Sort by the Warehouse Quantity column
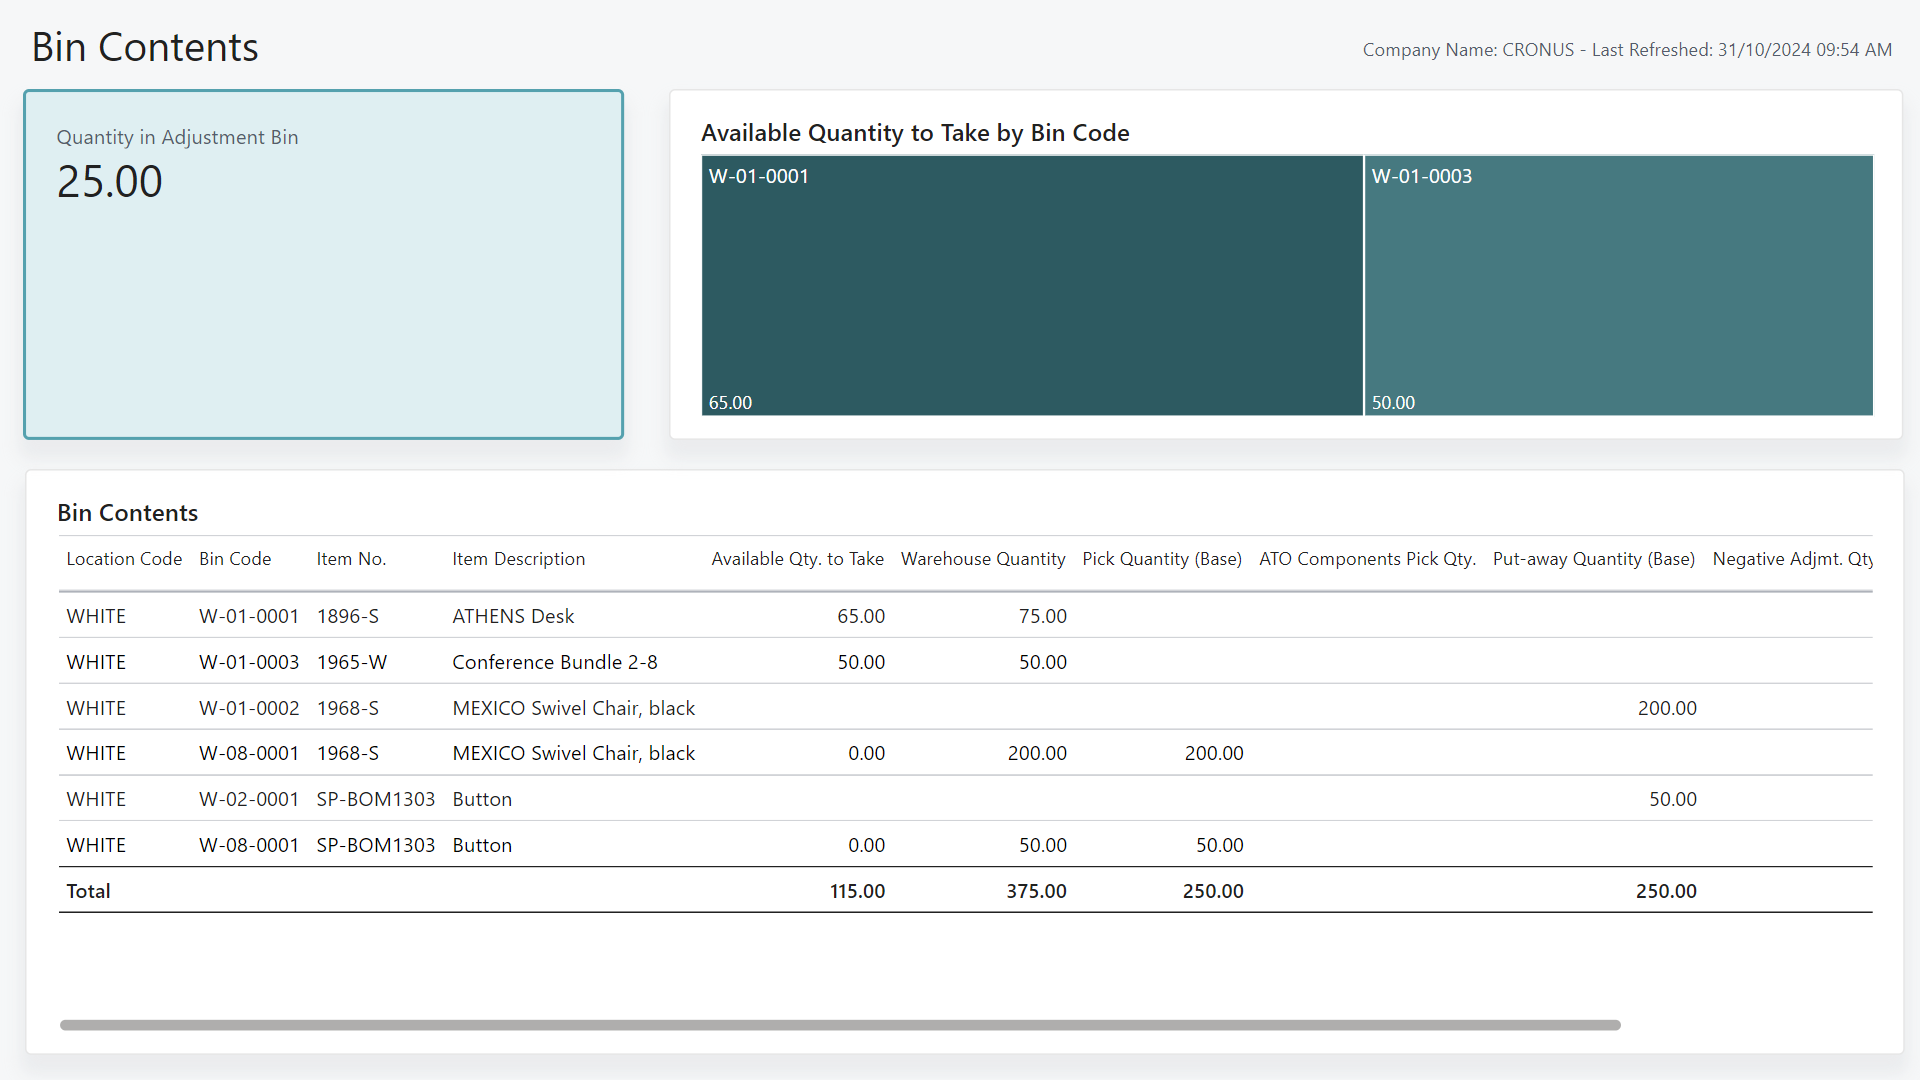Image resolution: width=1920 pixels, height=1080 pixels. point(983,559)
